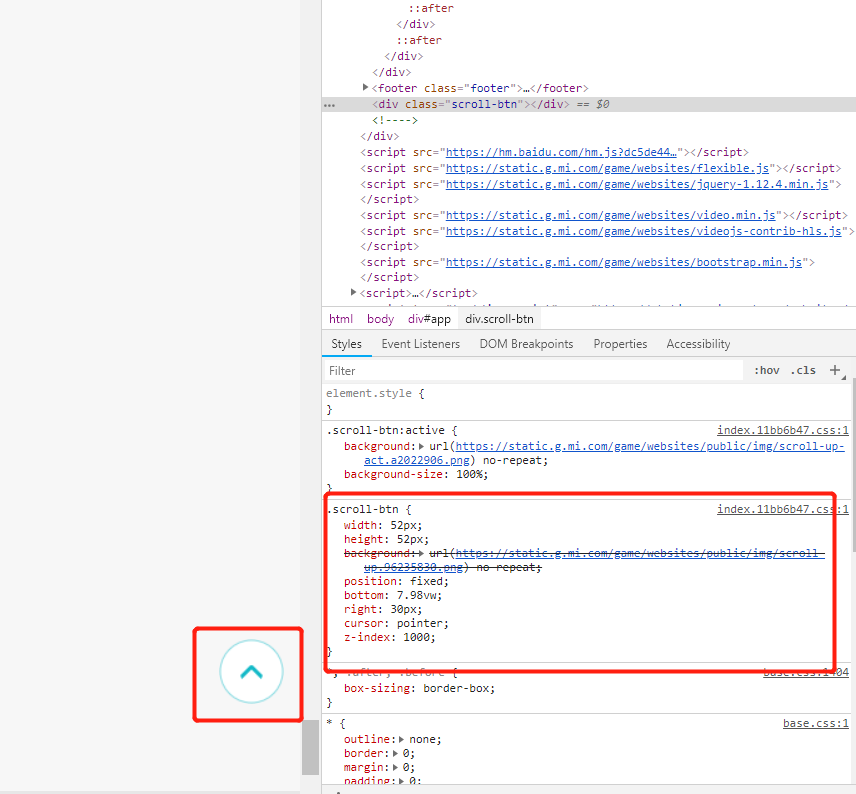This screenshot has height=794, width=856.
Task: Open index.11bb6b47.css source for .scroll-btn:active
Action: point(783,430)
